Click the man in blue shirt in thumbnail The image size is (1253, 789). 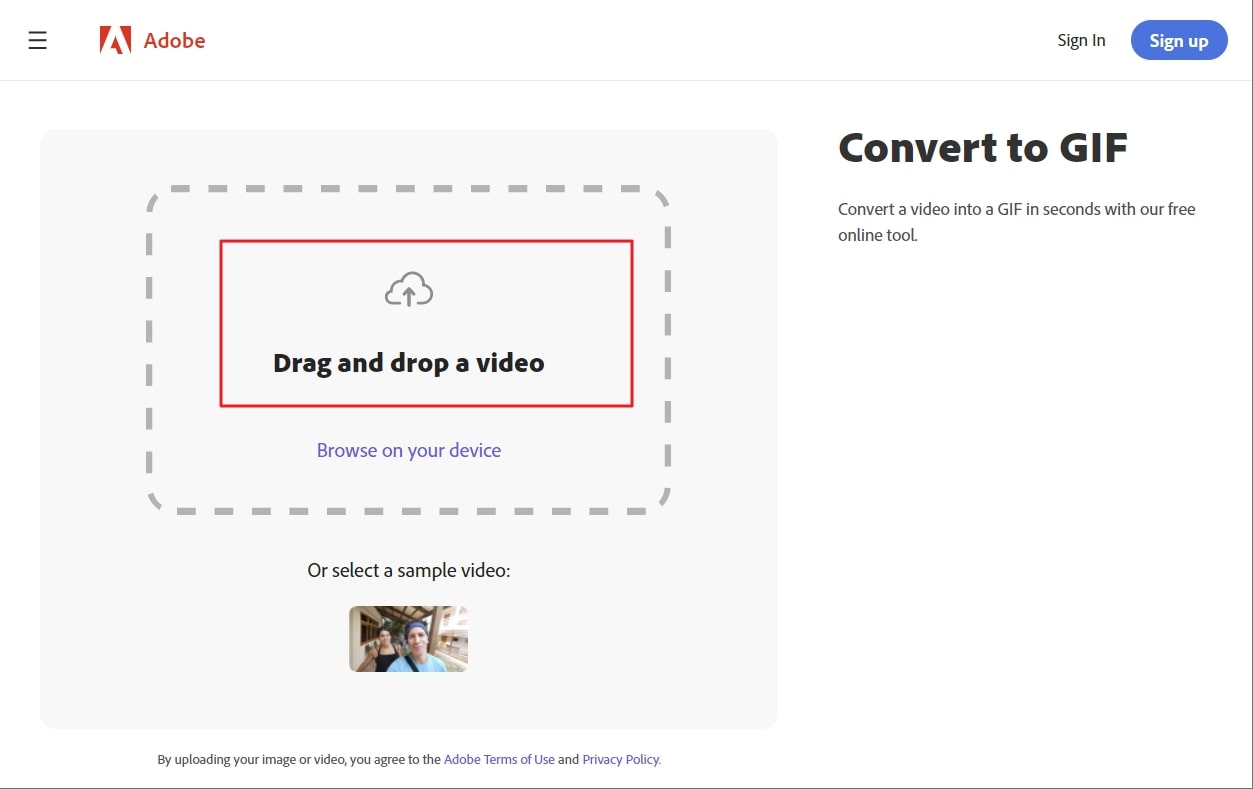[x=418, y=650]
